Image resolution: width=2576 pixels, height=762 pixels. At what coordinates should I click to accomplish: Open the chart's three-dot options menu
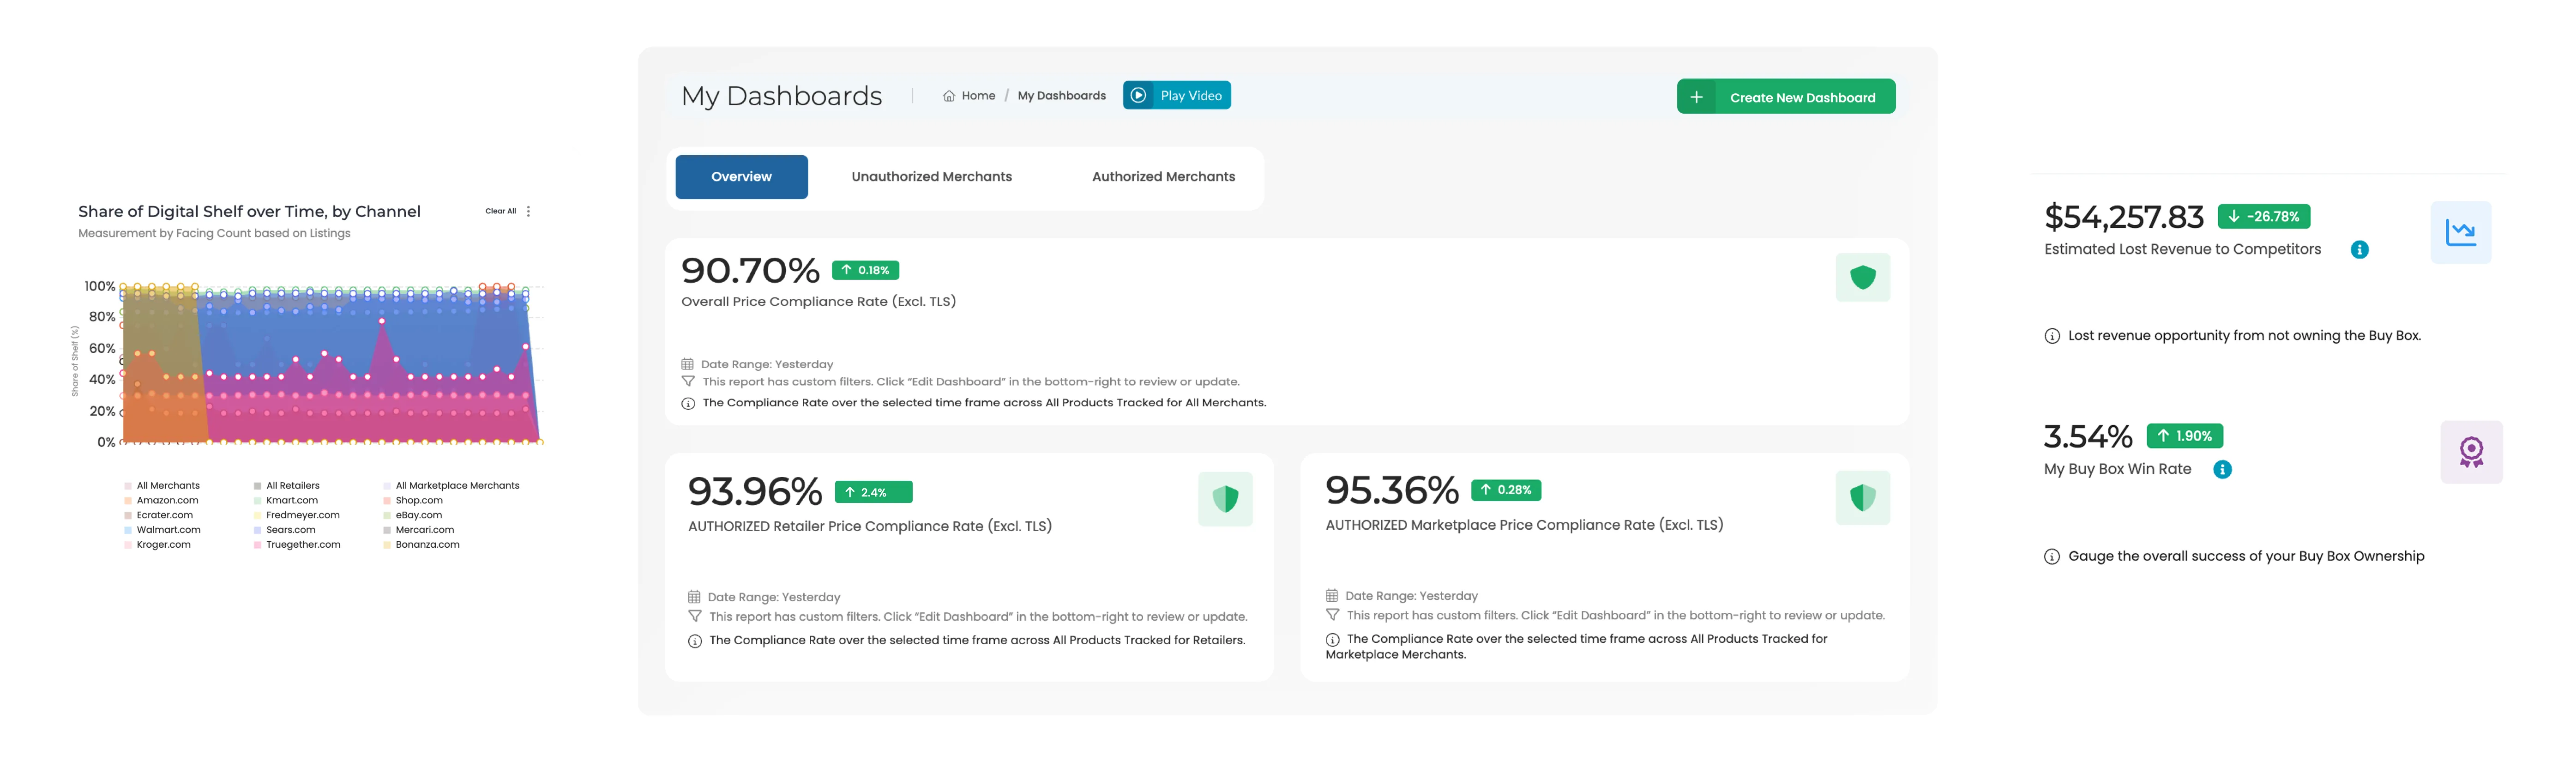[528, 211]
